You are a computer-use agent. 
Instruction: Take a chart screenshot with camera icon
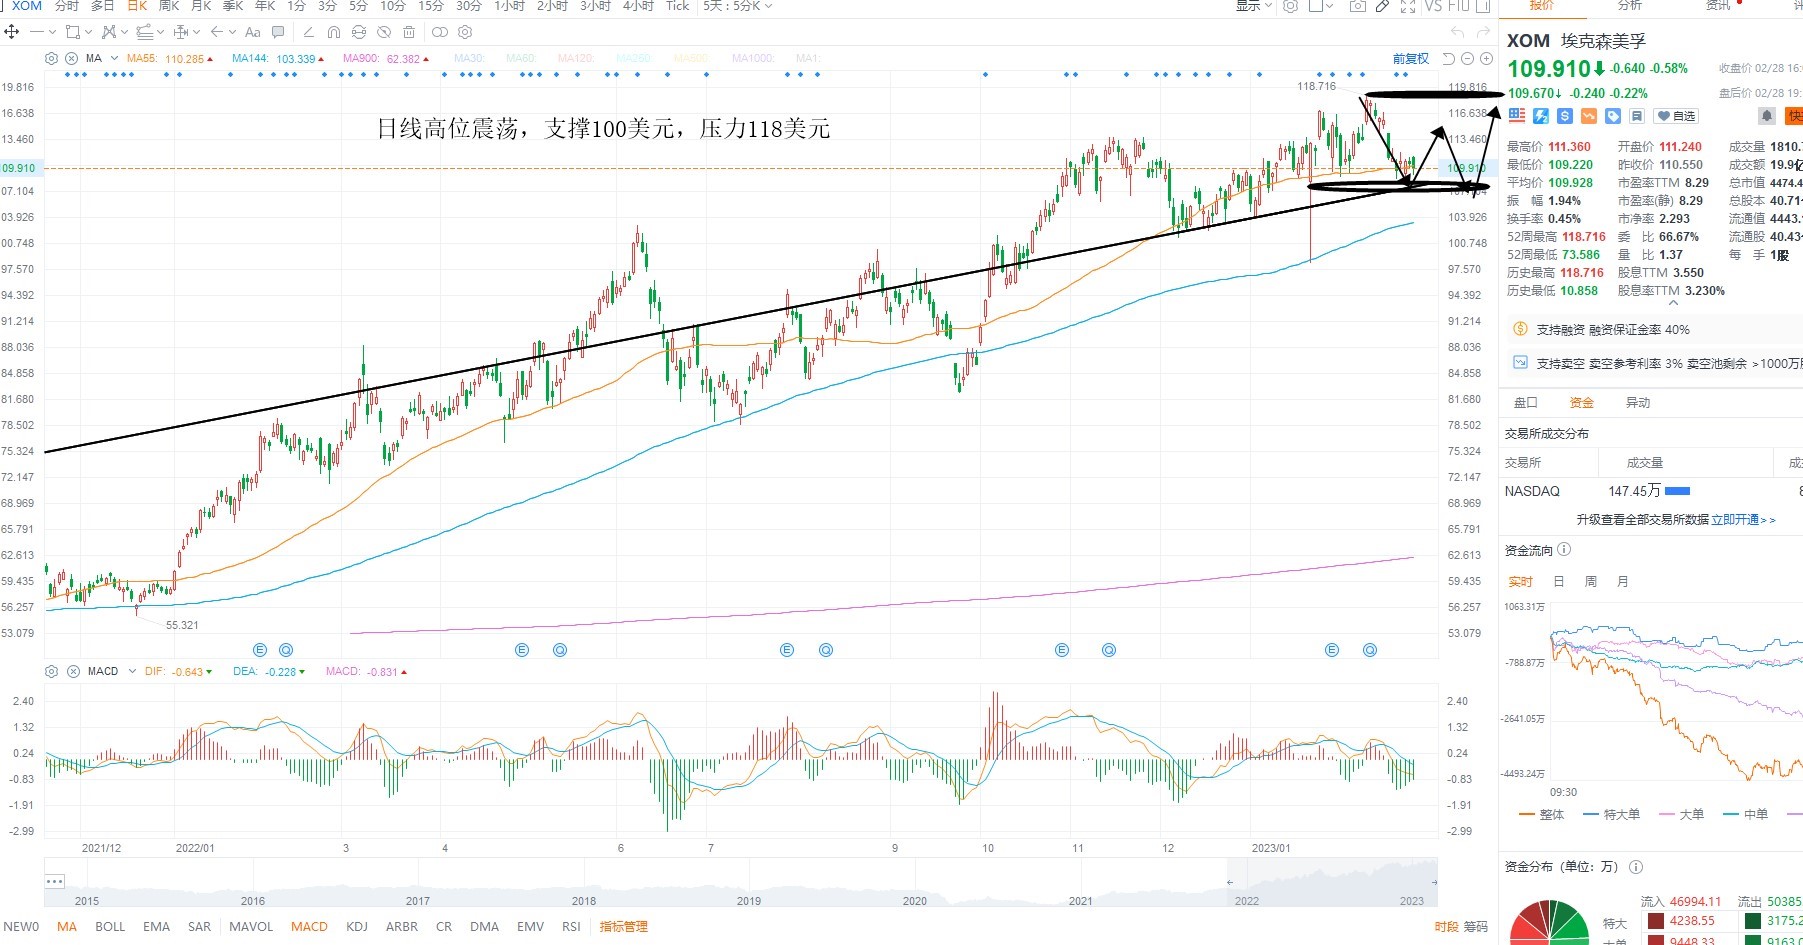click(x=1357, y=6)
